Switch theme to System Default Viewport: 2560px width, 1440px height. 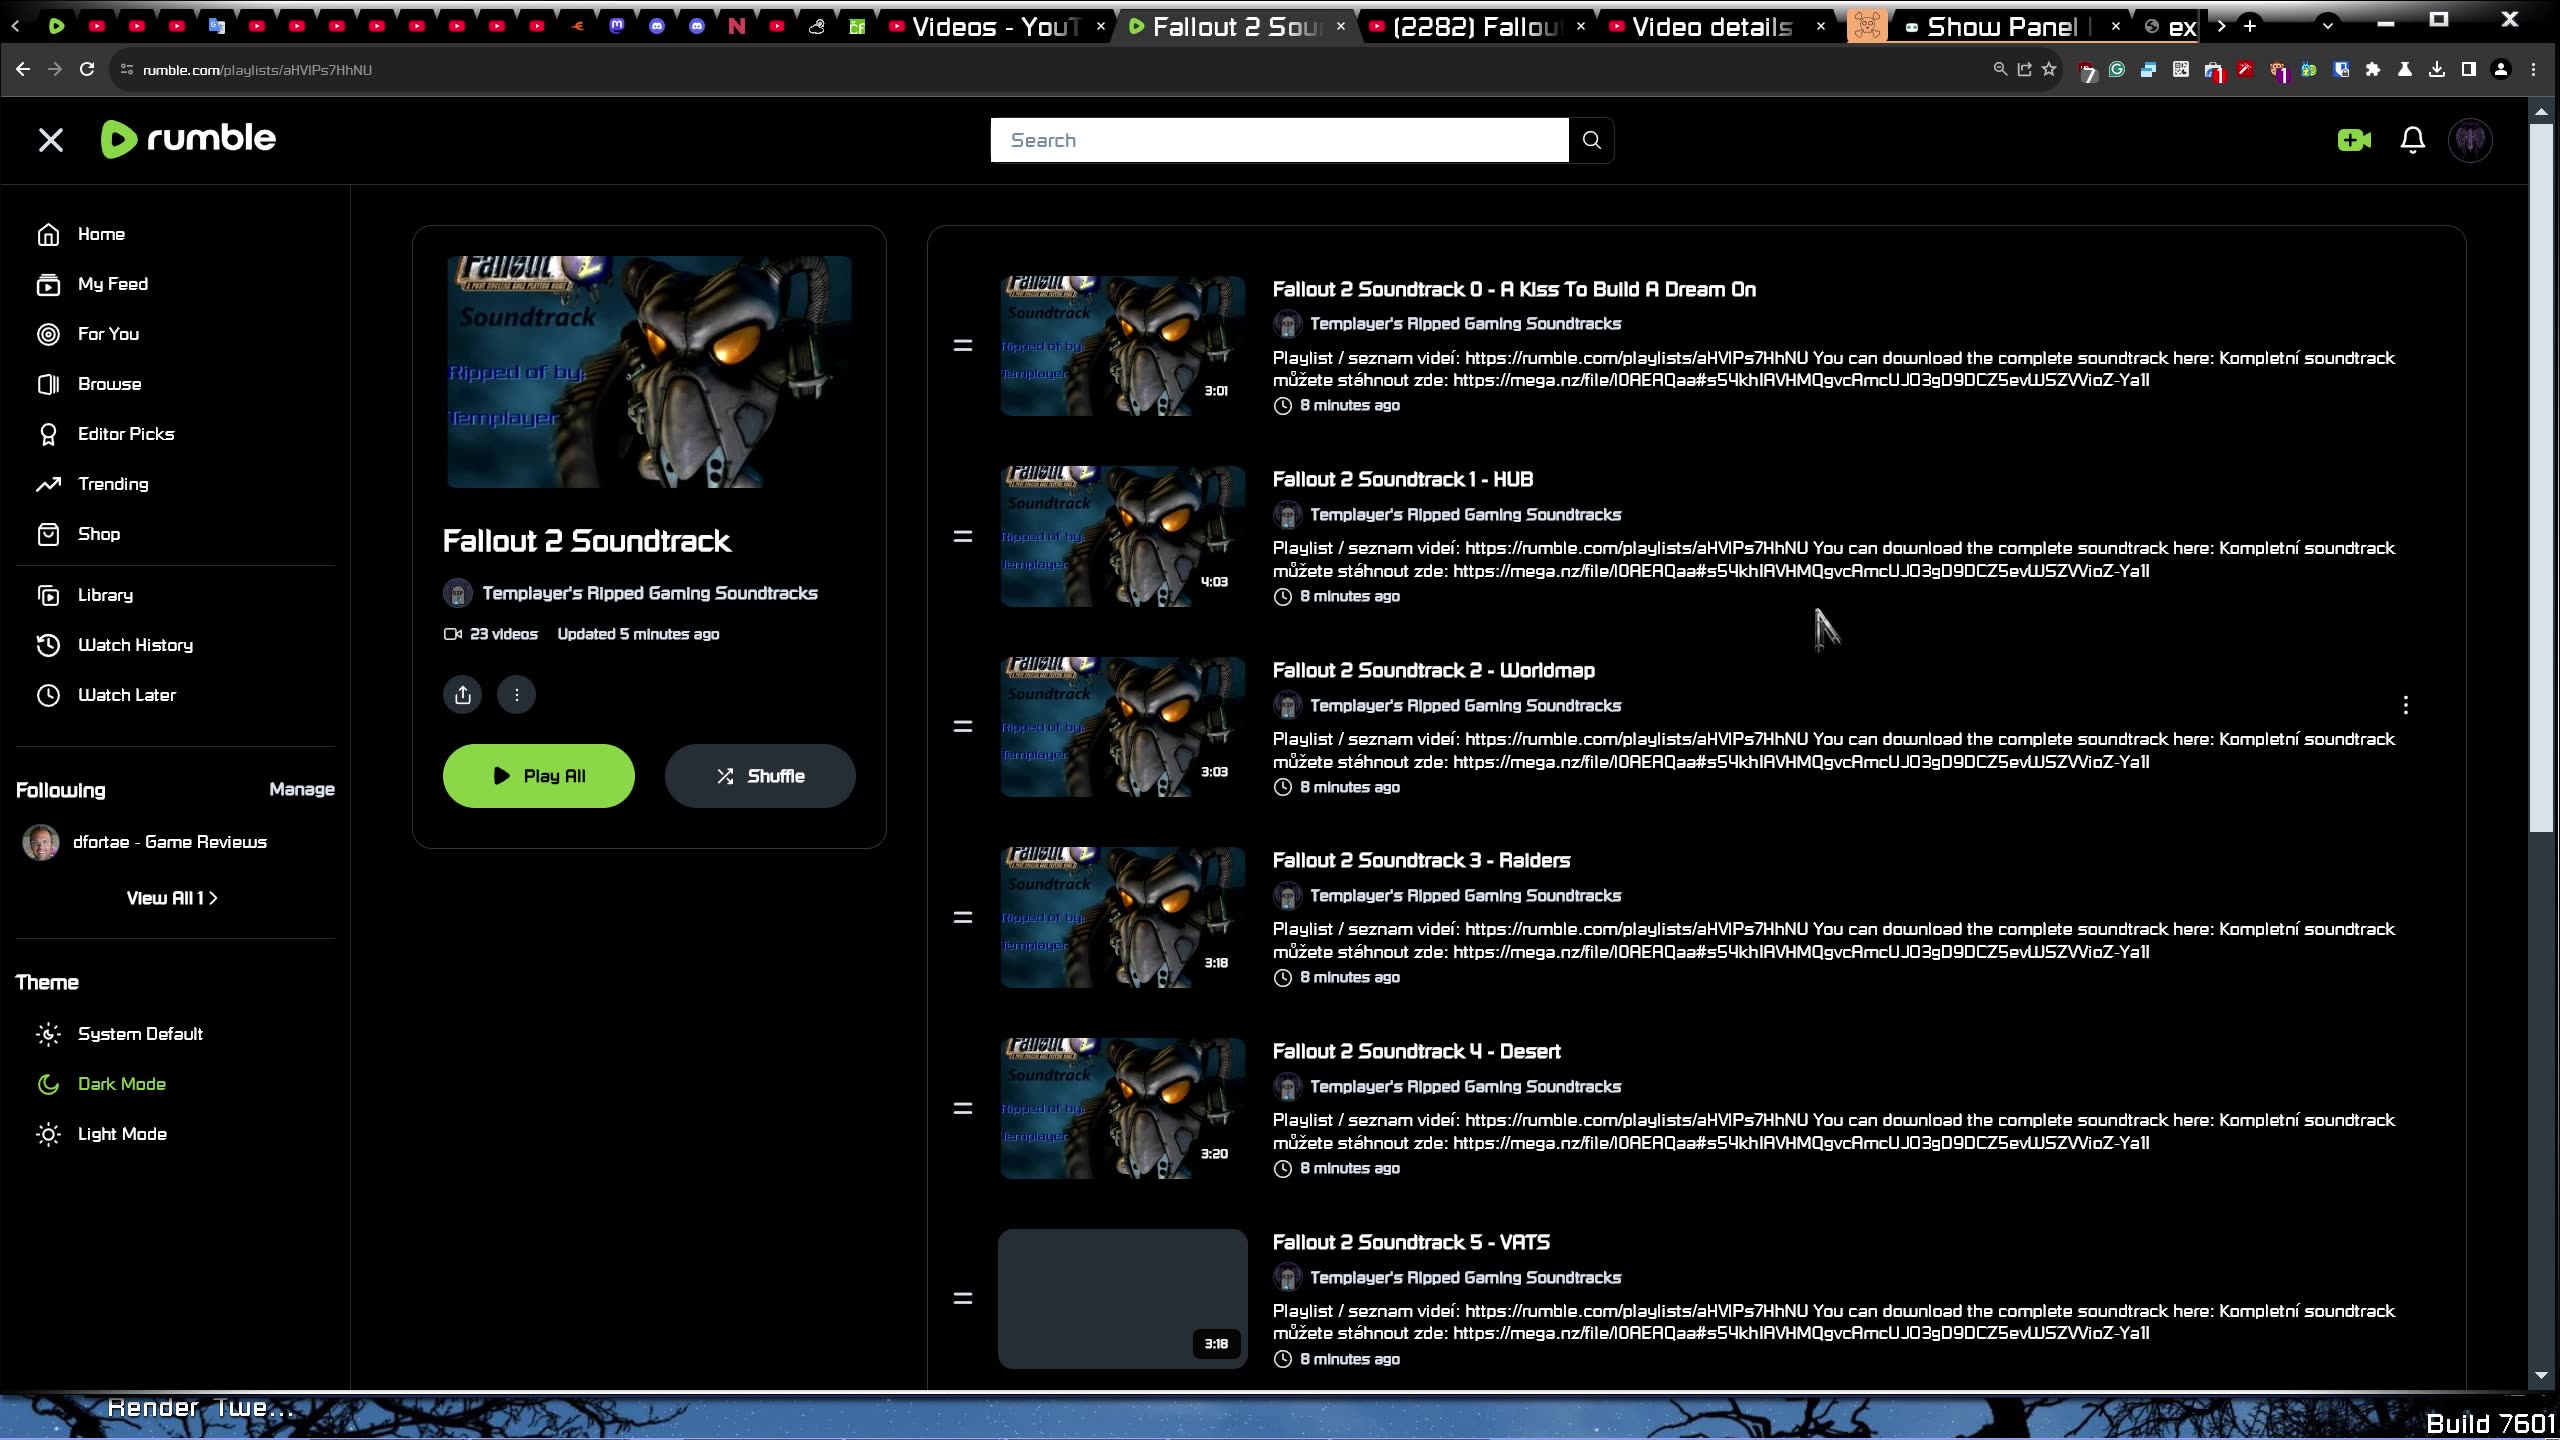pyautogui.click(x=140, y=1033)
